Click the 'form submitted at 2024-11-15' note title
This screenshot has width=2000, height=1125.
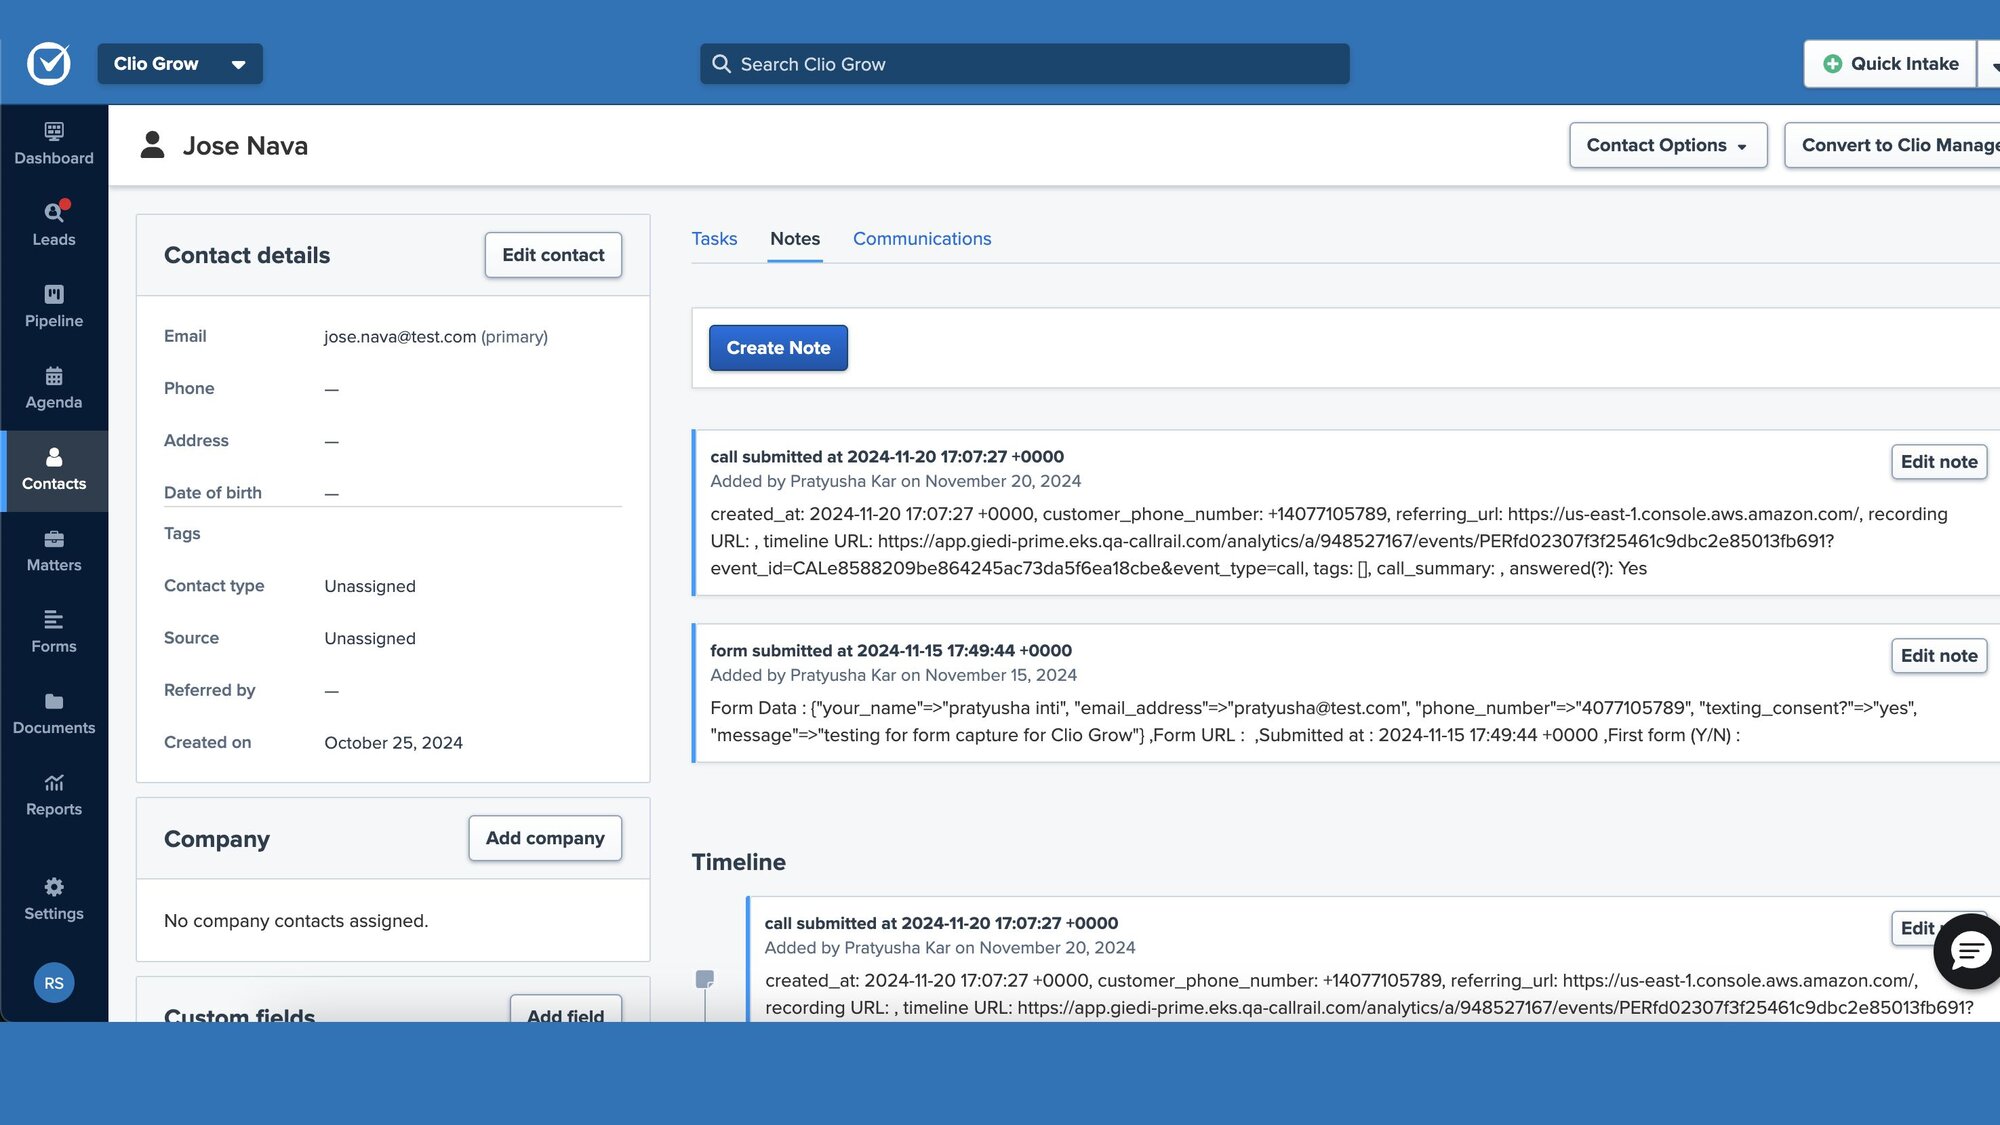(891, 651)
